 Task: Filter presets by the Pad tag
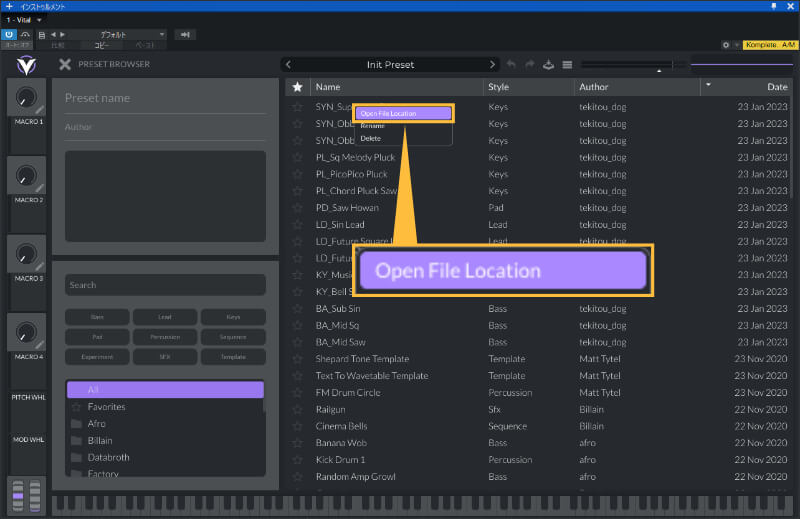pos(97,337)
